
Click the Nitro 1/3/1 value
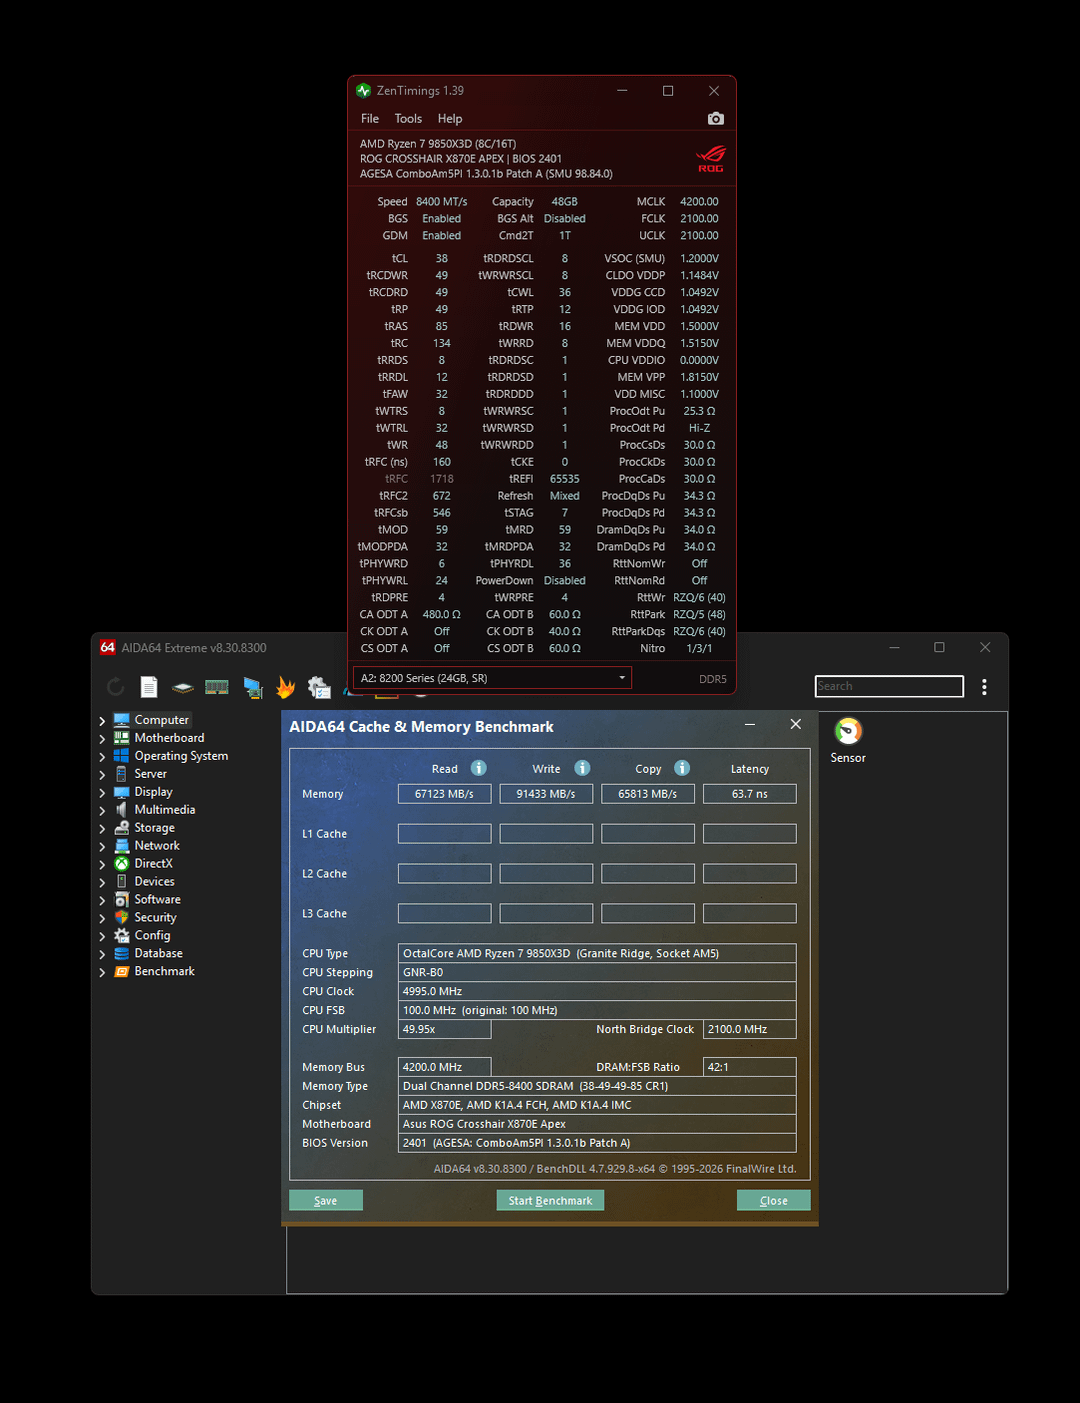tap(700, 648)
